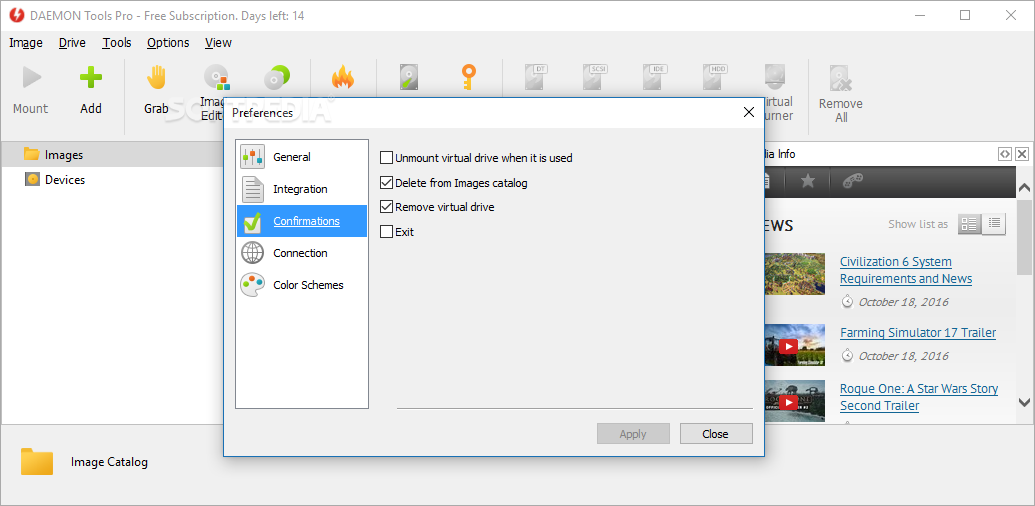Open Farming Simulator 17 Trailer link
This screenshot has width=1035, height=506.
click(x=918, y=333)
